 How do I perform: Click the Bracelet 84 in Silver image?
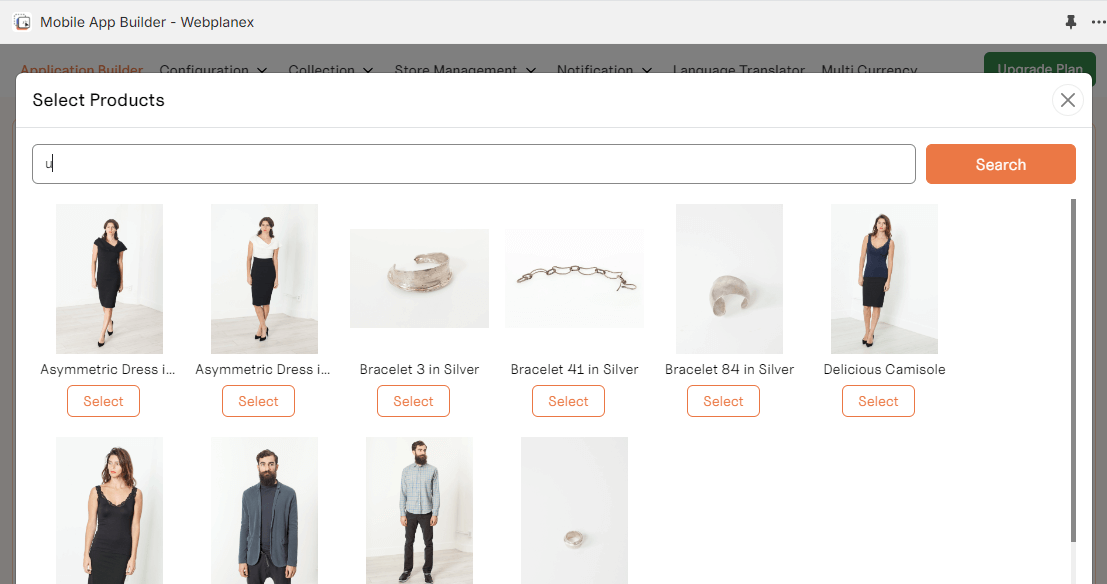click(x=729, y=278)
